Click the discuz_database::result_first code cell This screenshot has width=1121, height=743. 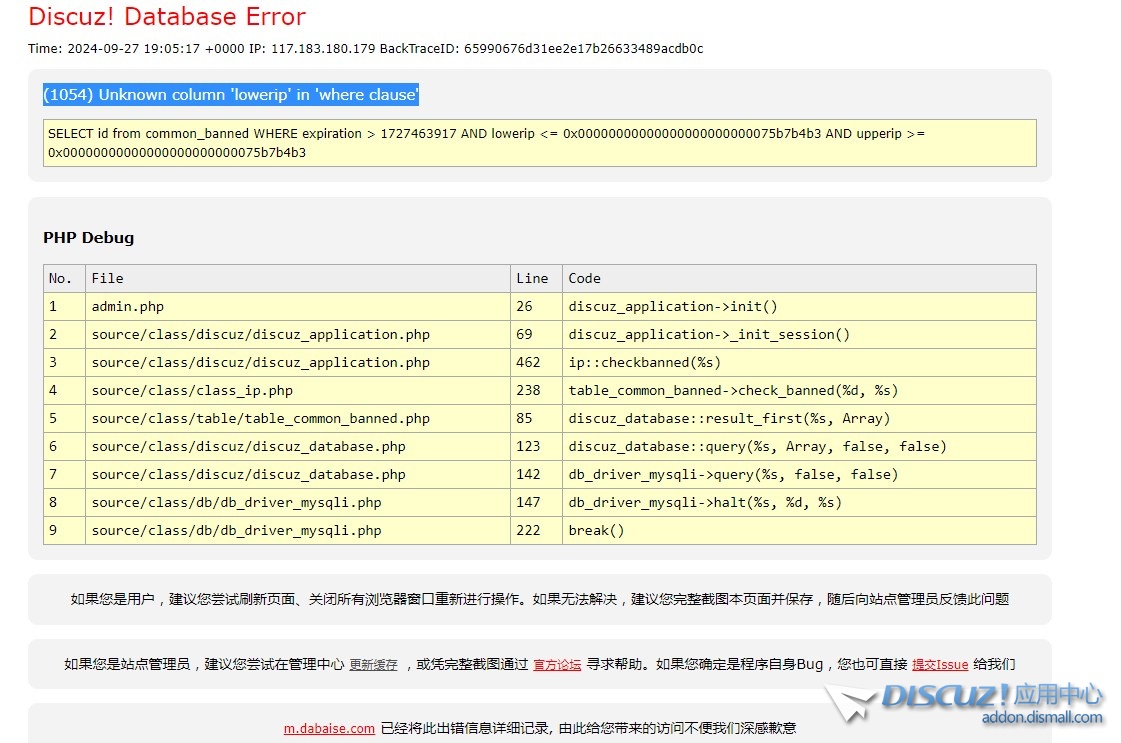click(x=799, y=418)
